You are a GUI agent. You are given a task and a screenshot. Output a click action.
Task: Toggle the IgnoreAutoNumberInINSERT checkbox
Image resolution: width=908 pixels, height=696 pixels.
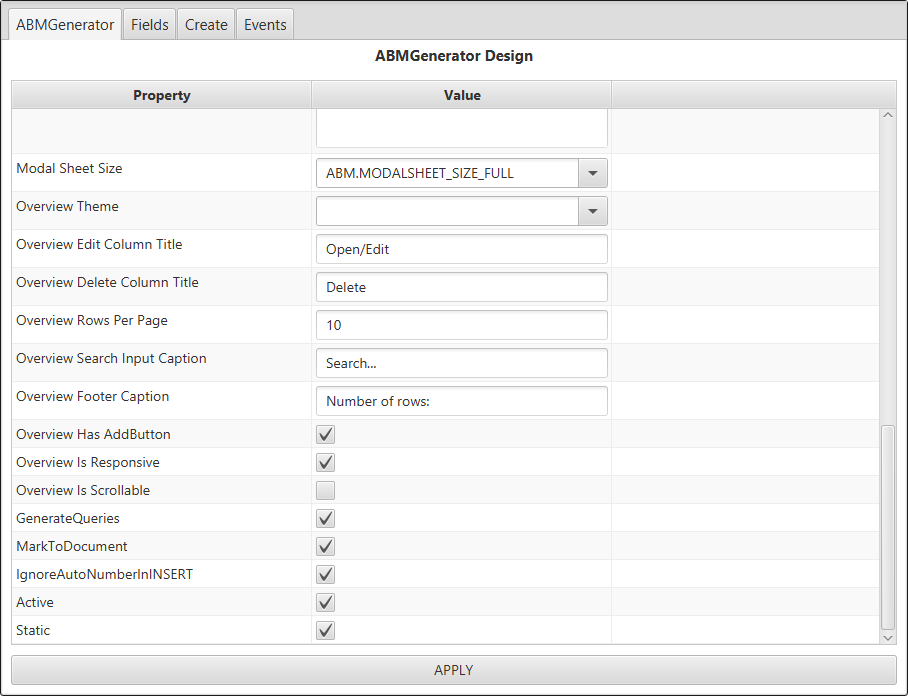tap(325, 575)
